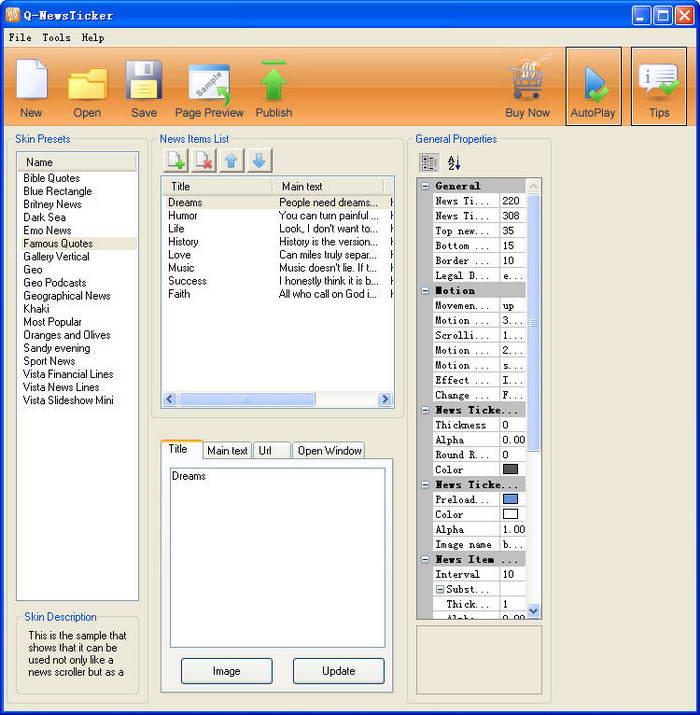Collapse second News Ticke... group above Preload
Viewport: 700px width, 715px height.
(425, 485)
